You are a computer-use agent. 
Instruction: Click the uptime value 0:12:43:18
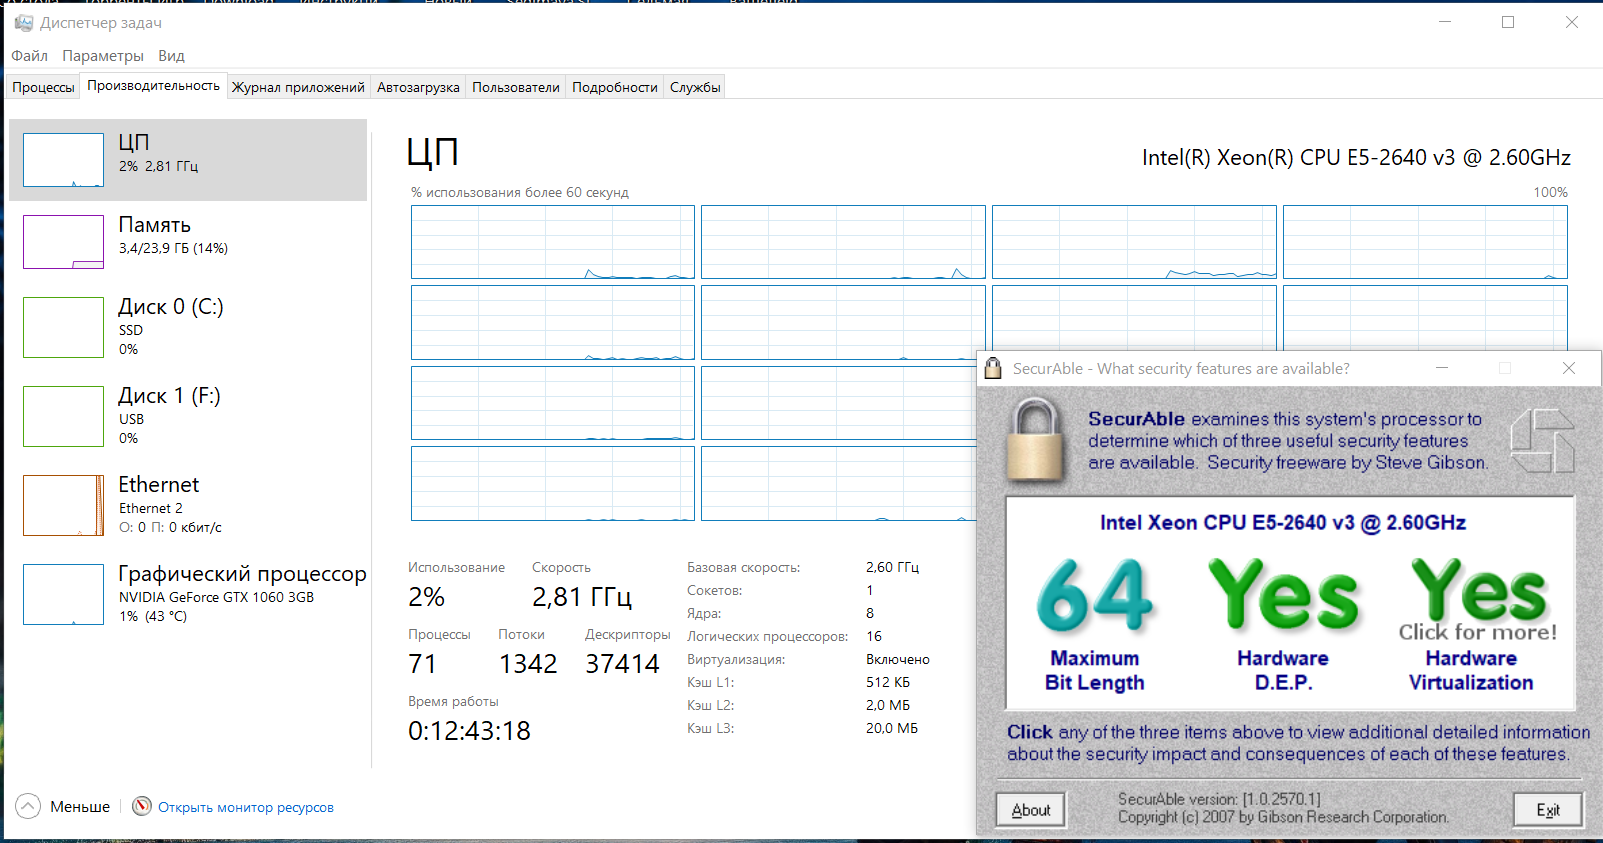coord(469,731)
